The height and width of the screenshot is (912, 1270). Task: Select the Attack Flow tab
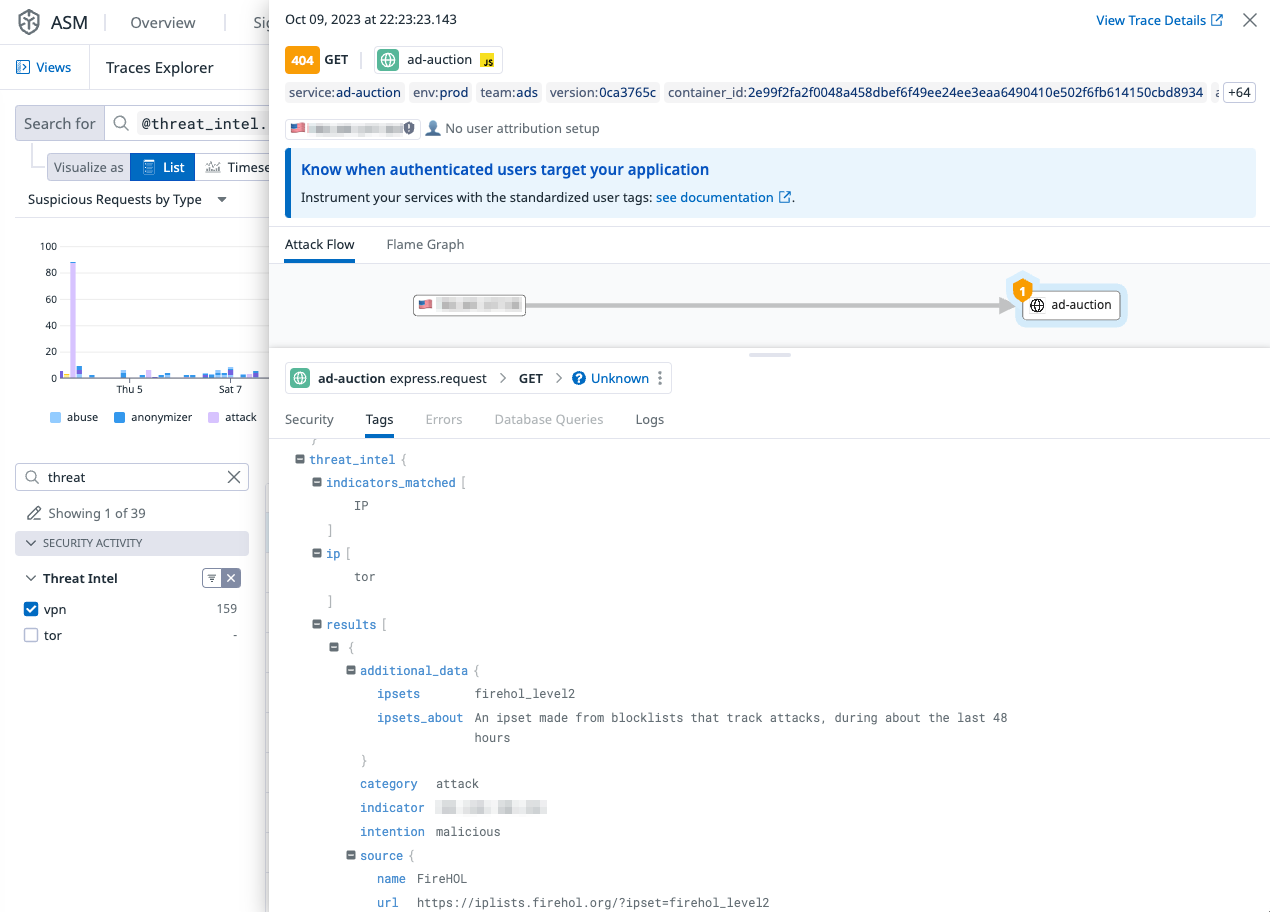tap(319, 244)
